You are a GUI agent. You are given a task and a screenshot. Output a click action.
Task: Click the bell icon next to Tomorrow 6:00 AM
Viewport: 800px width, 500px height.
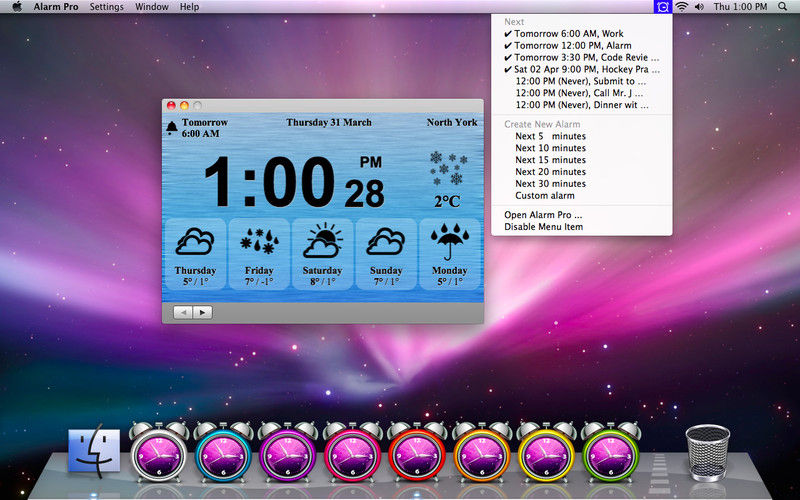point(172,128)
